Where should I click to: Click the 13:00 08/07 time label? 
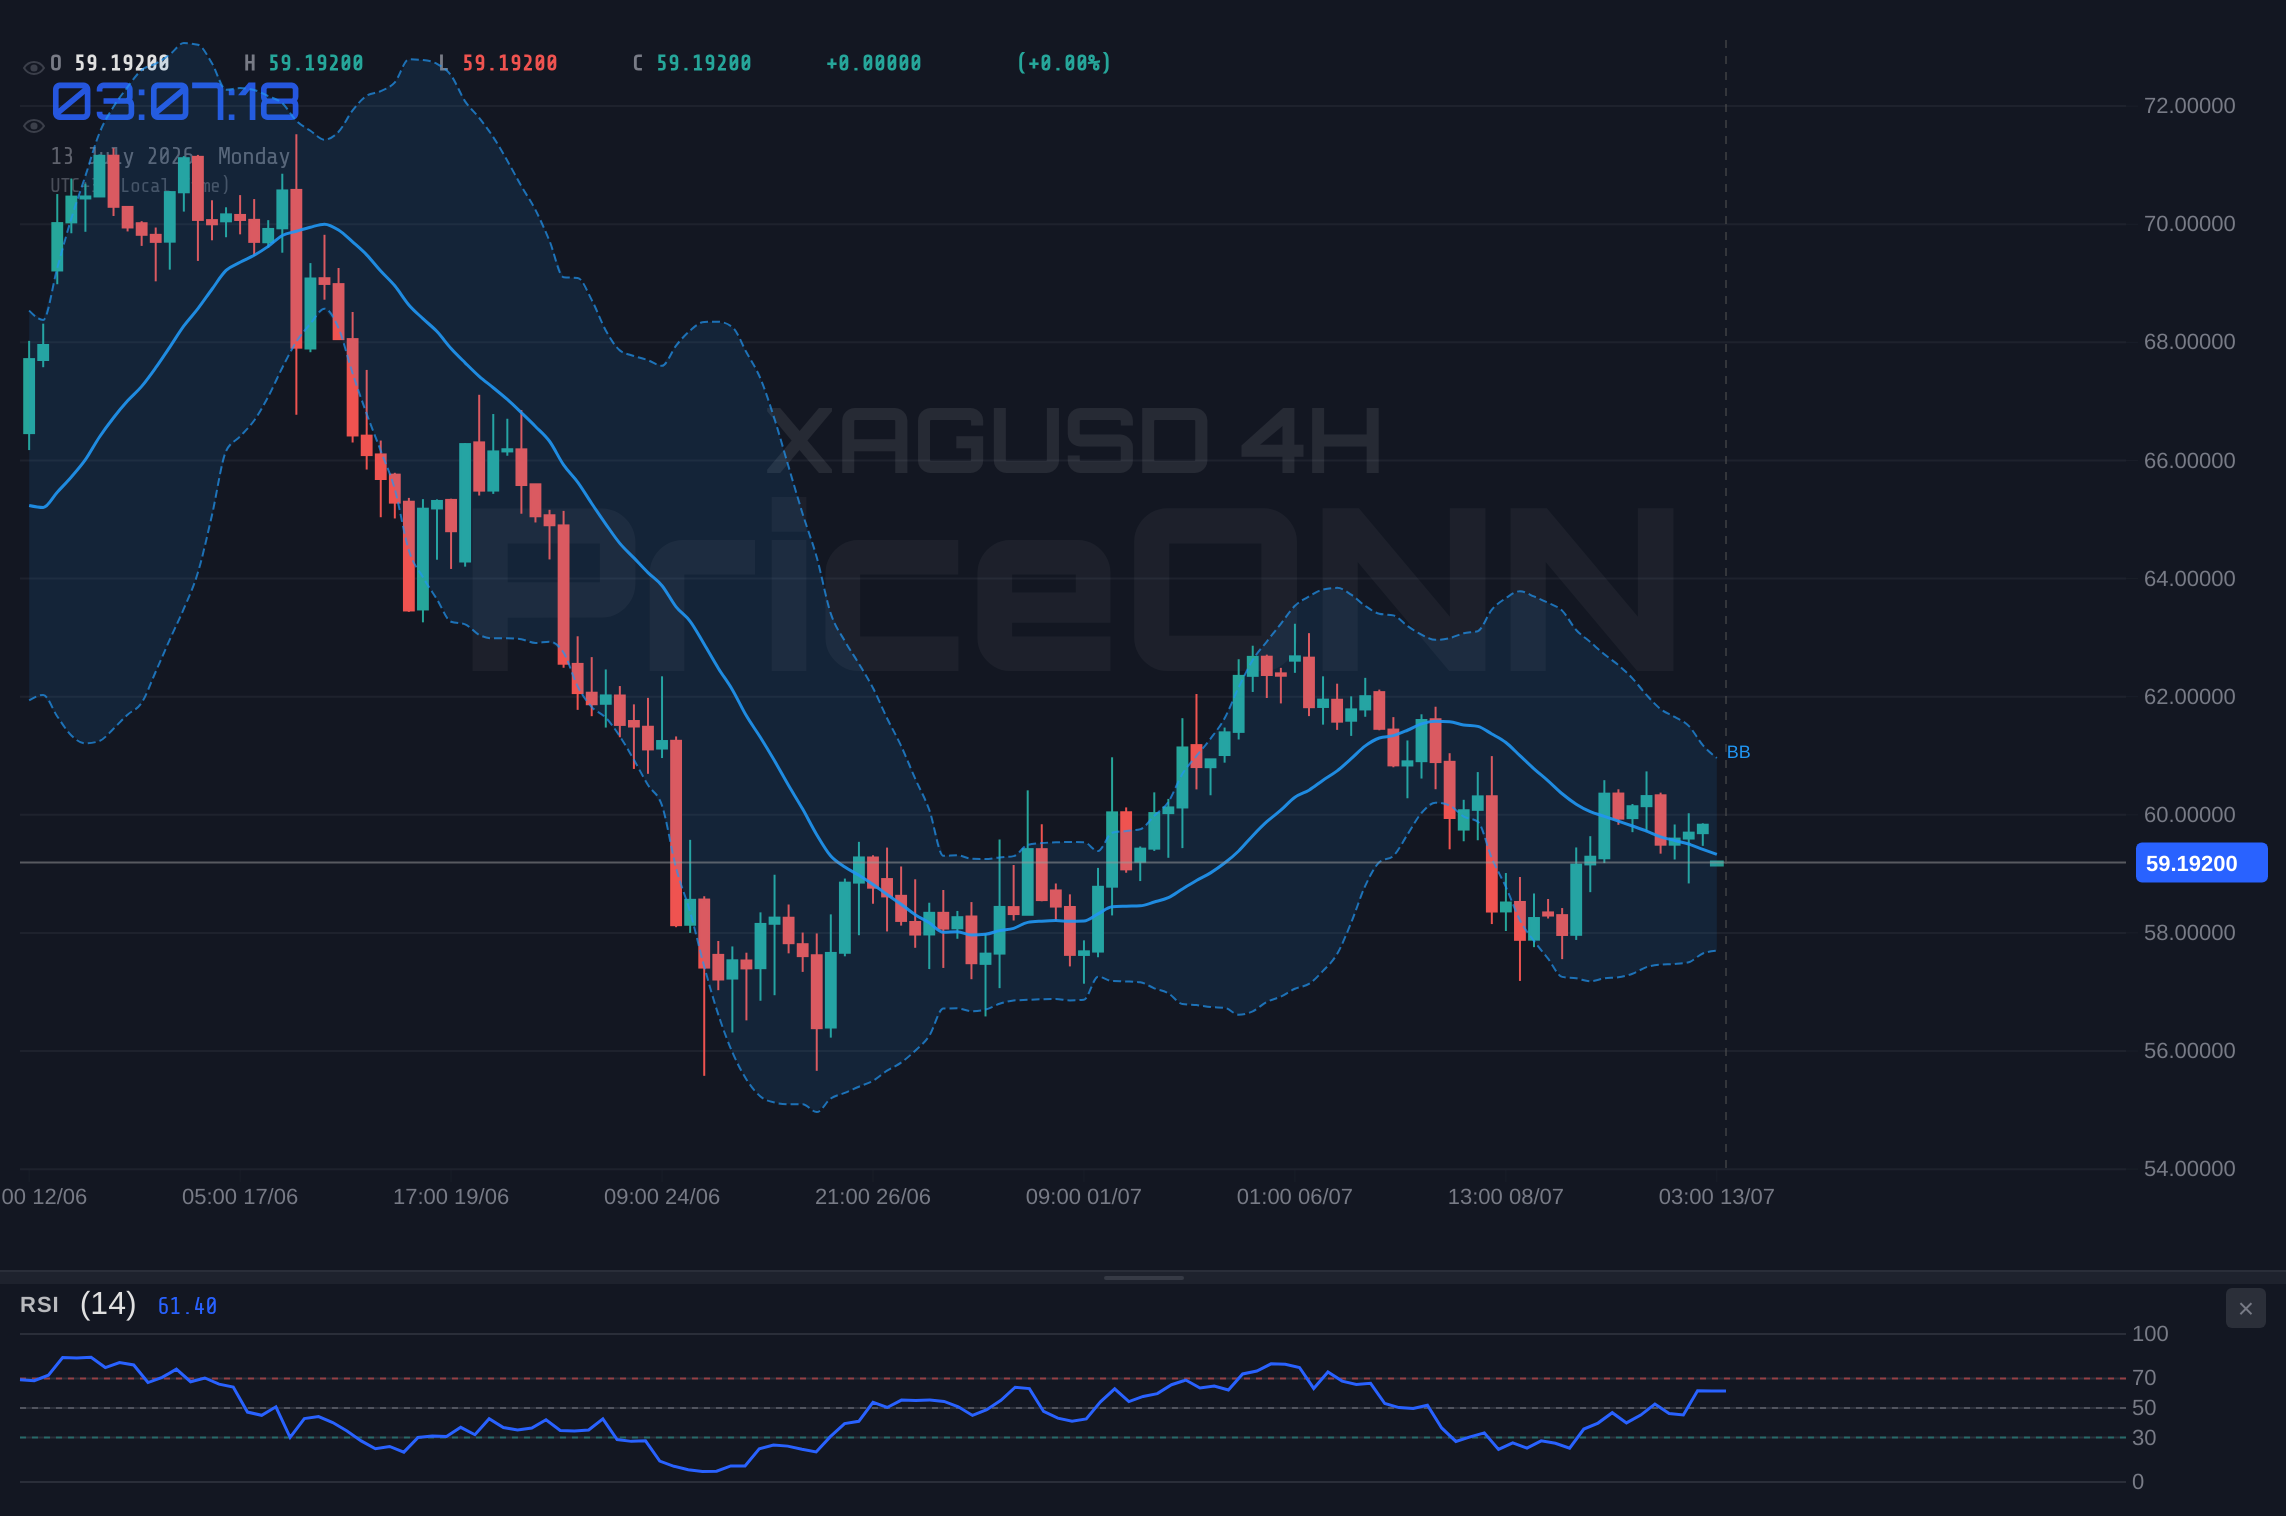pos(1506,1197)
